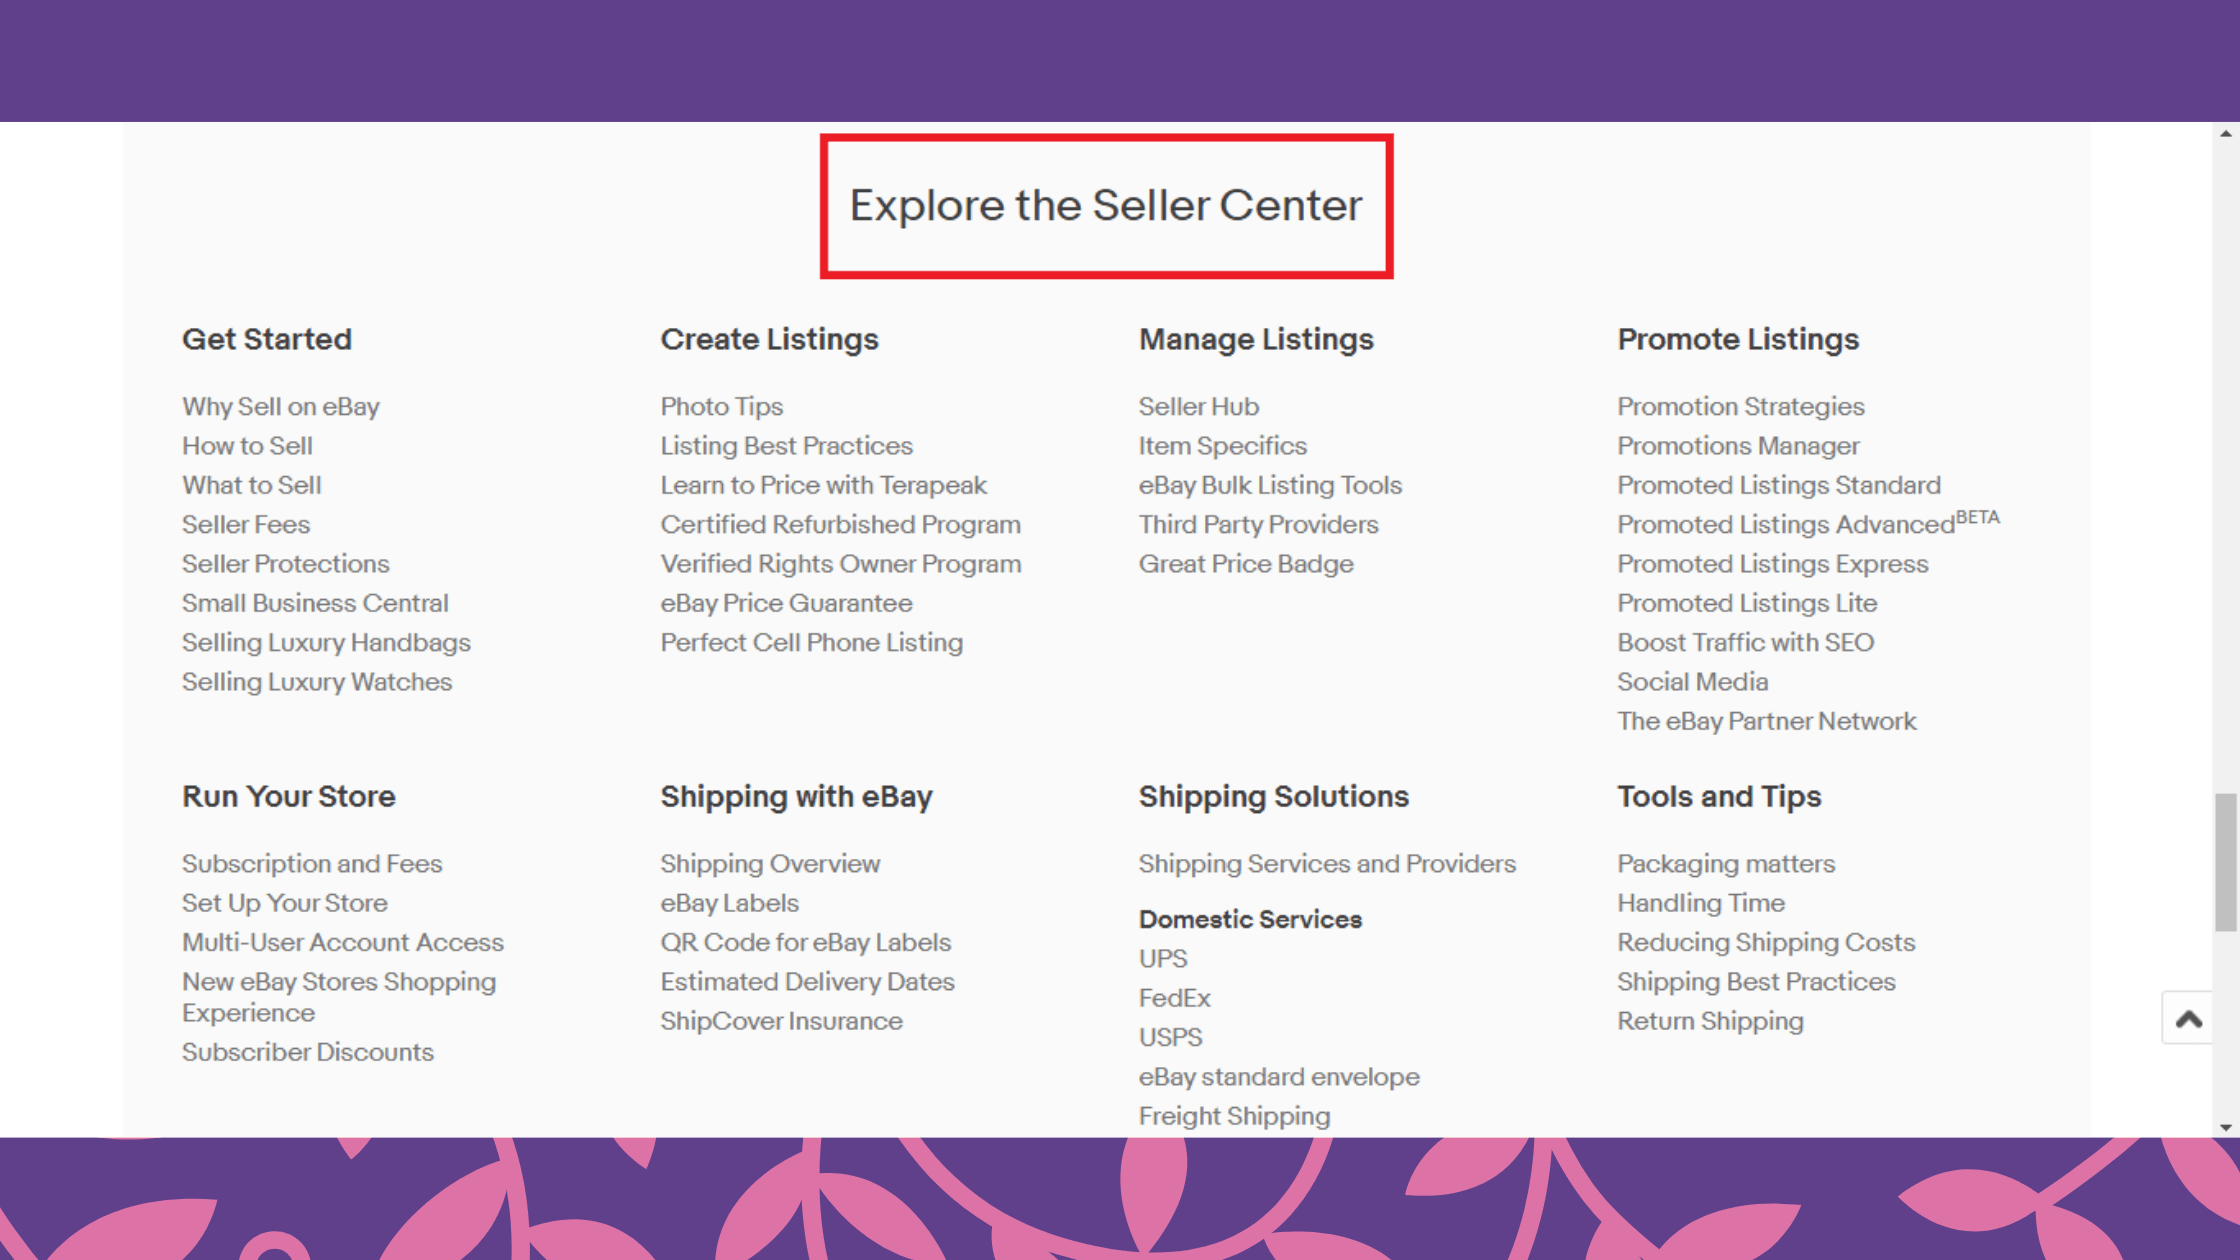
Task: Select ShipCover Insurance link
Action: click(x=781, y=1021)
